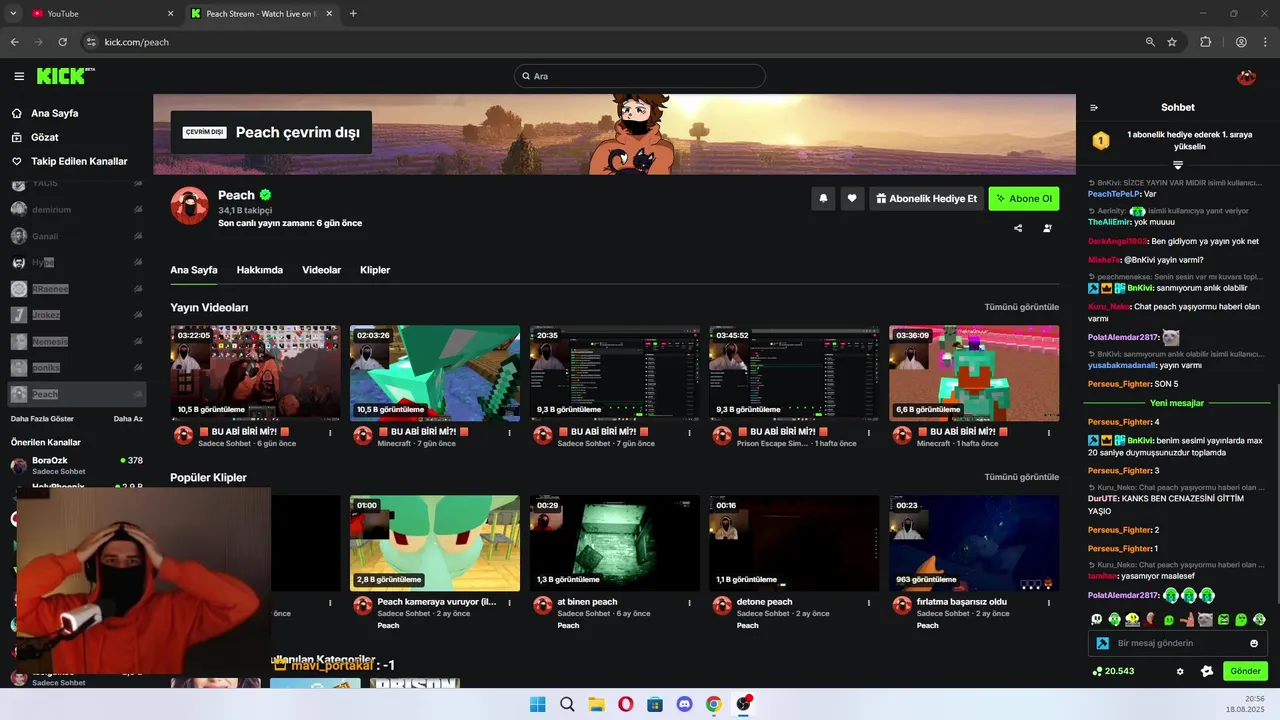Open Gözat in left sidebar
Image resolution: width=1280 pixels, height=720 pixels.
click(x=45, y=137)
